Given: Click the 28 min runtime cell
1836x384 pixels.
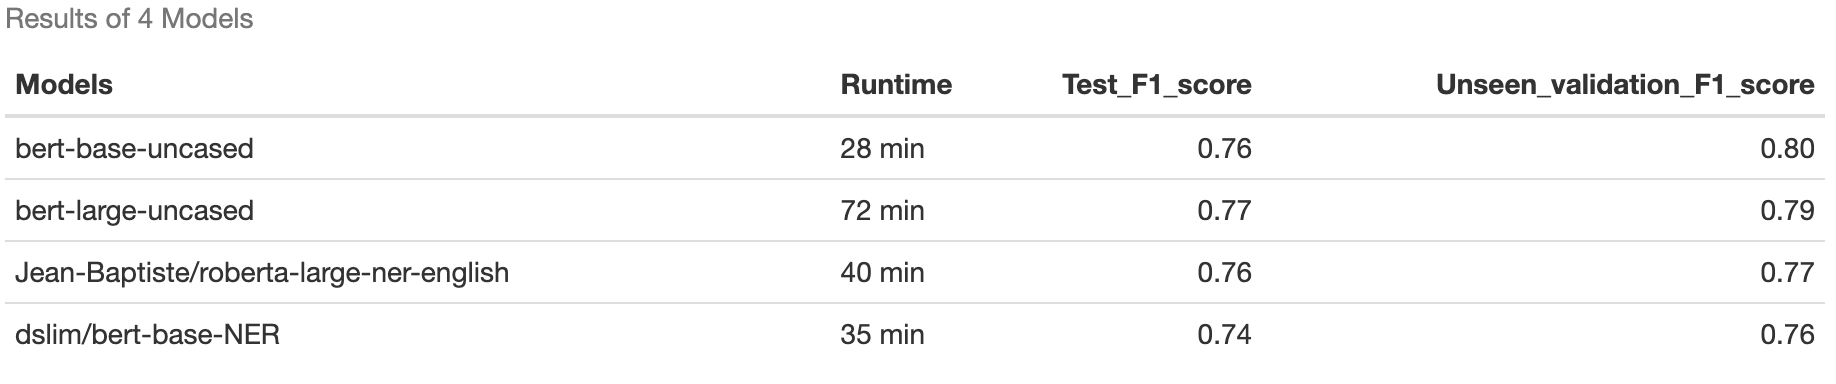Looking at the screenshot, I should pyautogui.click(x=882, y=149).
